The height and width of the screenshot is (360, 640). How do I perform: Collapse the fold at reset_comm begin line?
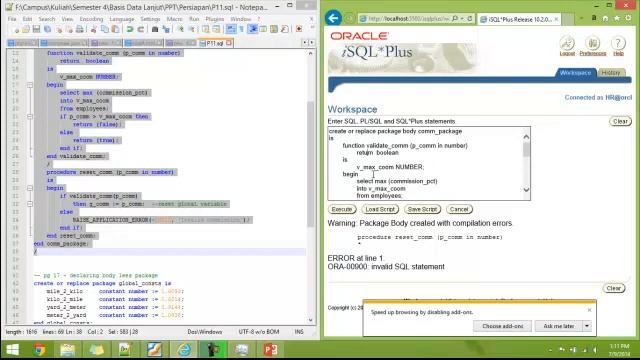30,188
